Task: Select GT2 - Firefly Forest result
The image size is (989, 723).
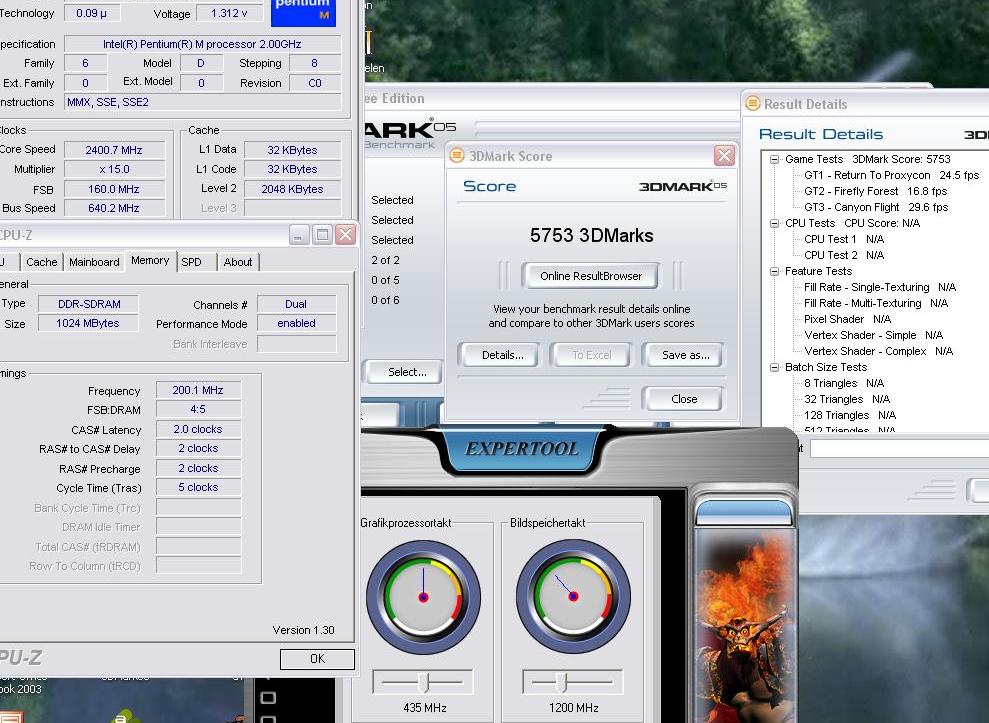Action: click(x=875, y=191)
